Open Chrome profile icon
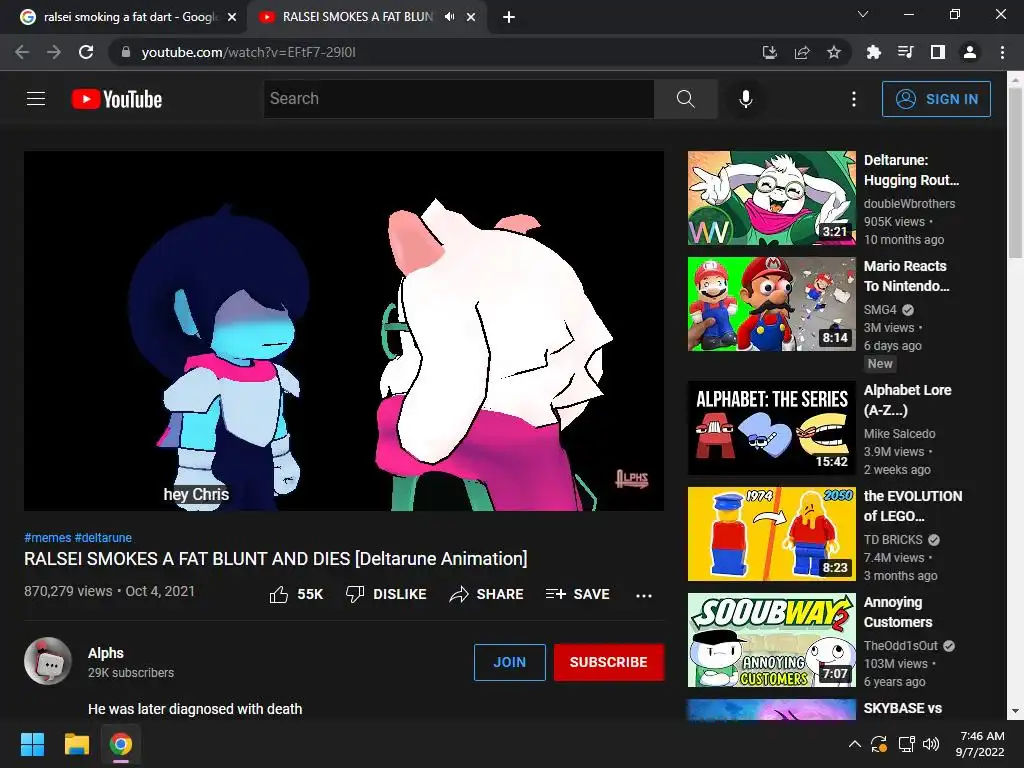The height and width of the screenshot is (768, 1024). point(970,52)
